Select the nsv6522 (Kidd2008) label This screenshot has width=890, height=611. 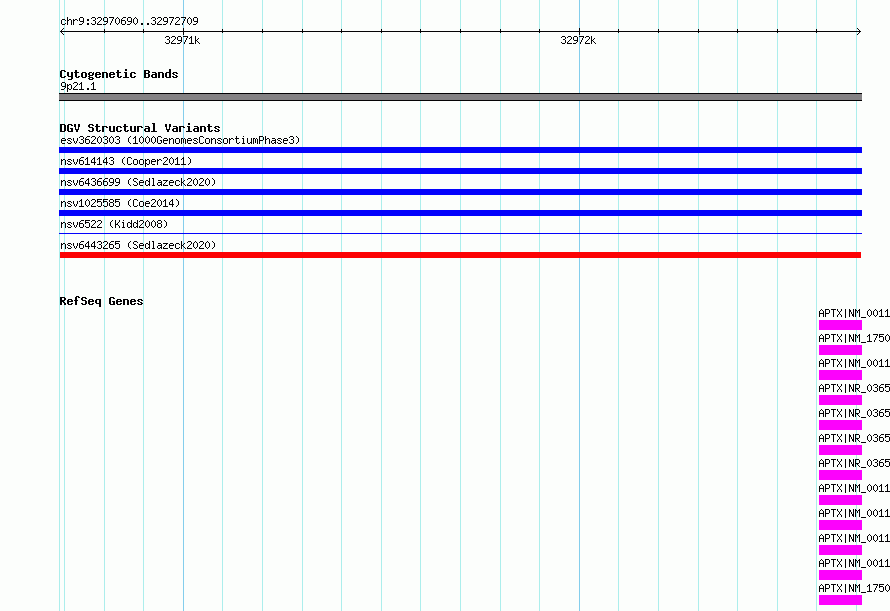pos(114,224)
